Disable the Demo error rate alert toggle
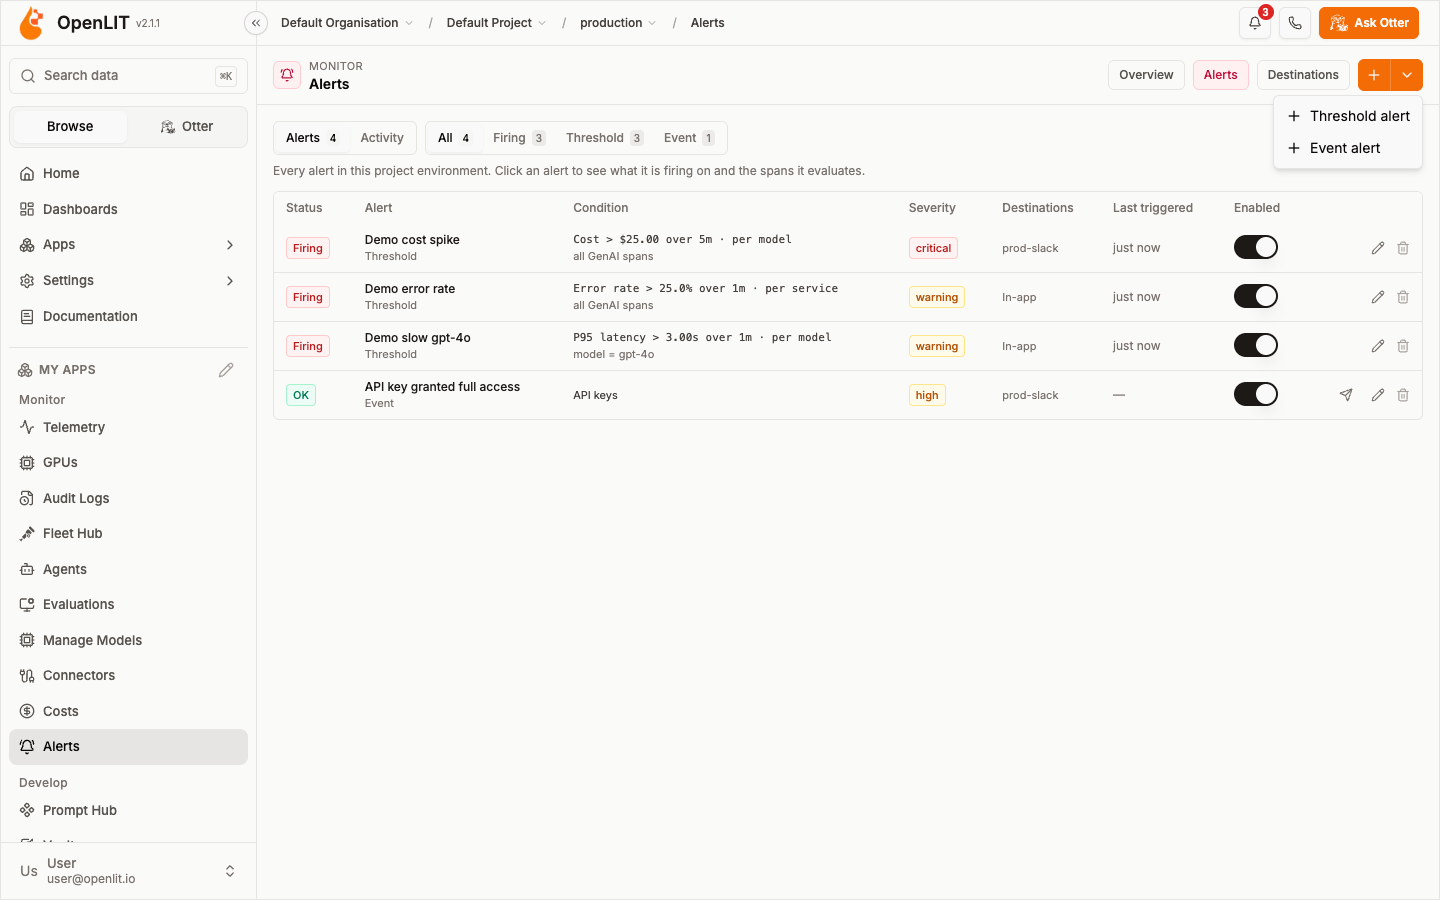The image size is (1440, 900). click(1256, 296)
